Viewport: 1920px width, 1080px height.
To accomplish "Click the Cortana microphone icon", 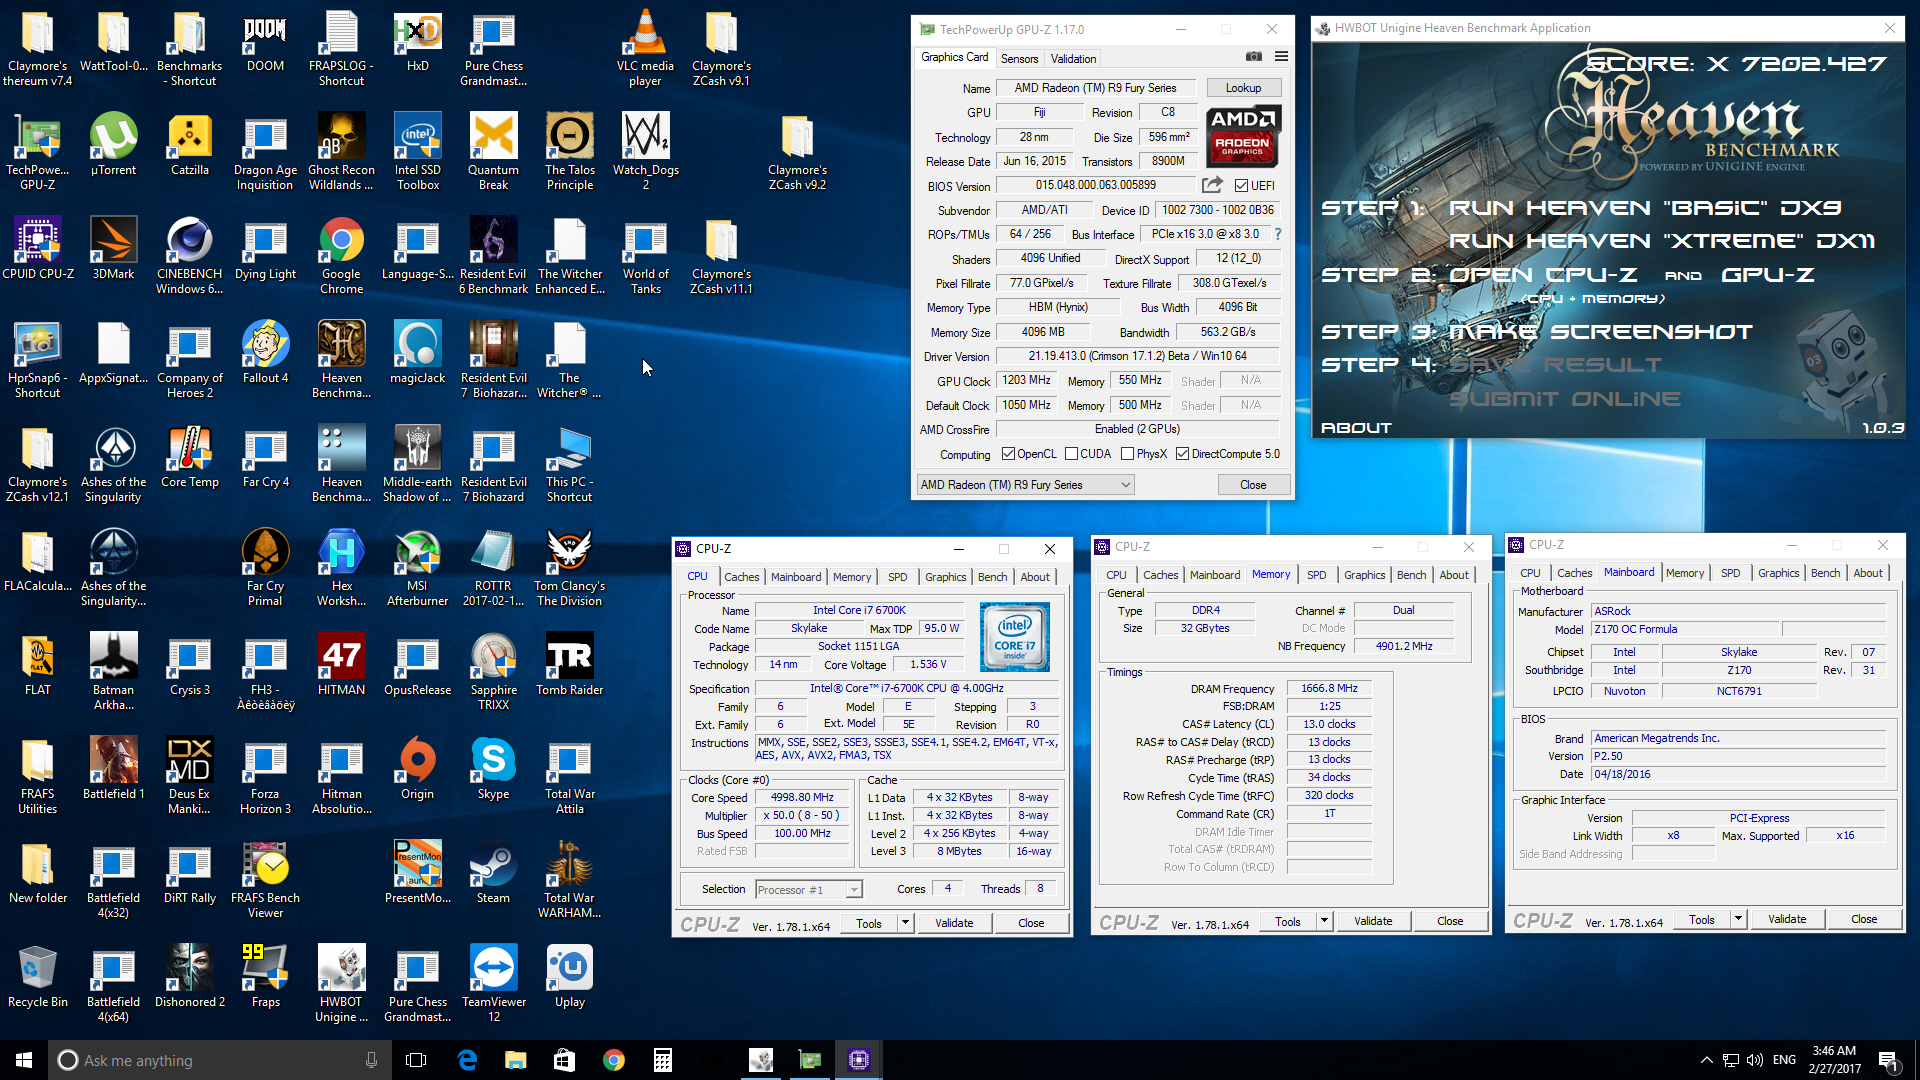I will tap(371, 1060).
